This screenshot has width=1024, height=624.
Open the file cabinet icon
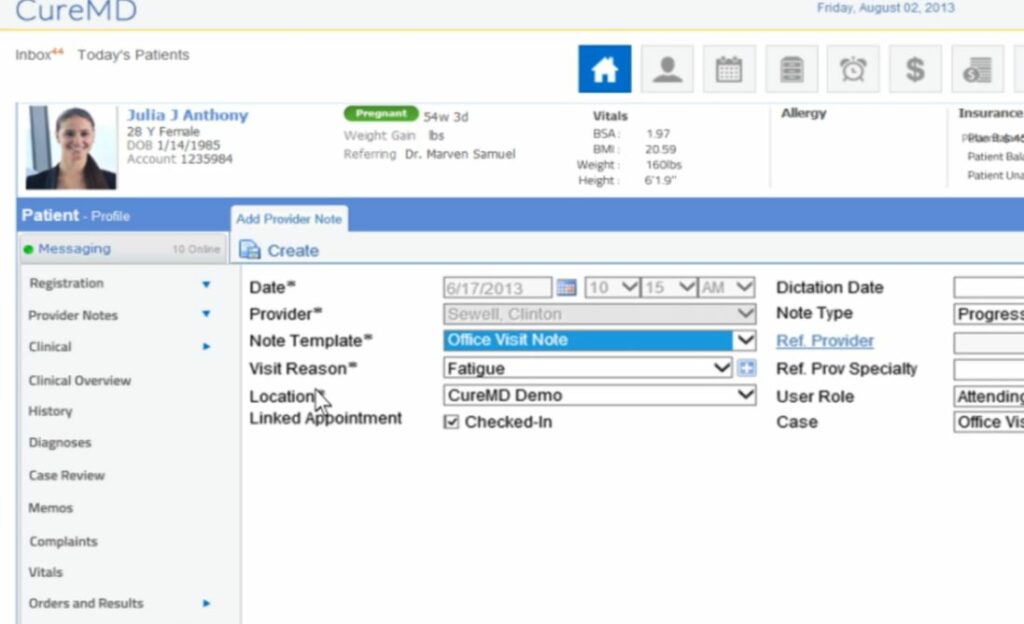pyautogui.click(x=791, y=69)
